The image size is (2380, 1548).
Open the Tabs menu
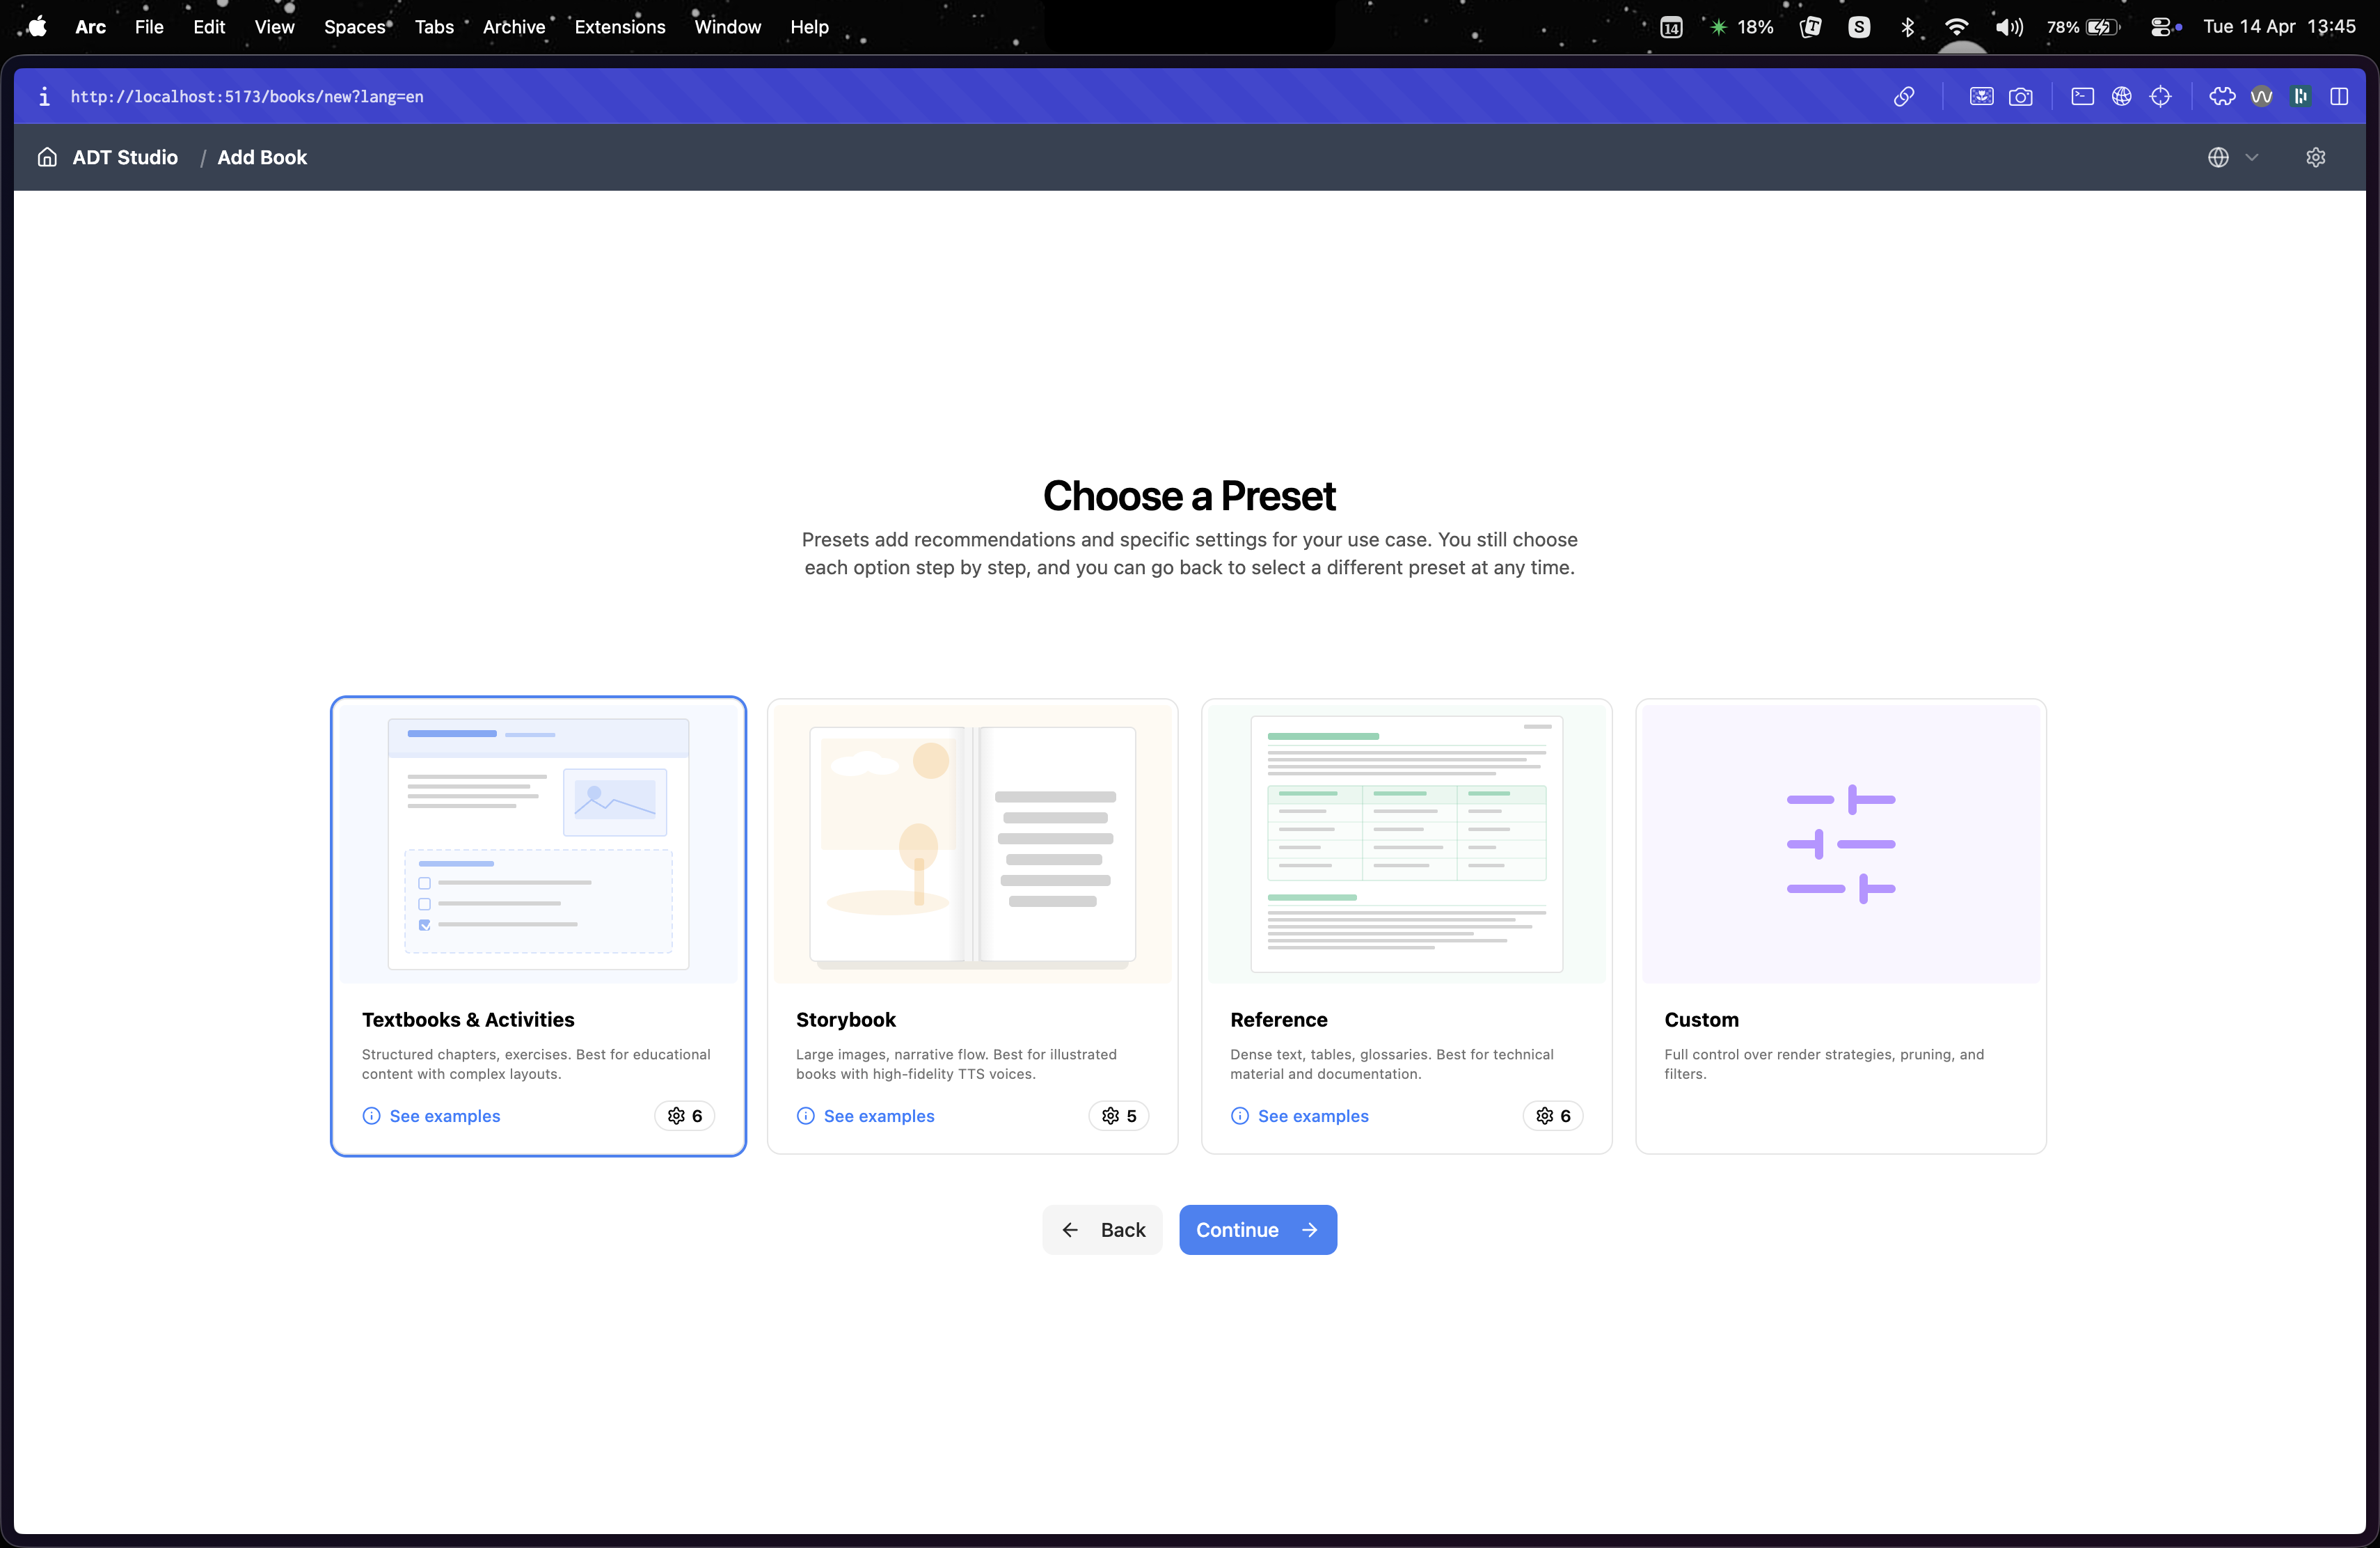coord(434,27)
